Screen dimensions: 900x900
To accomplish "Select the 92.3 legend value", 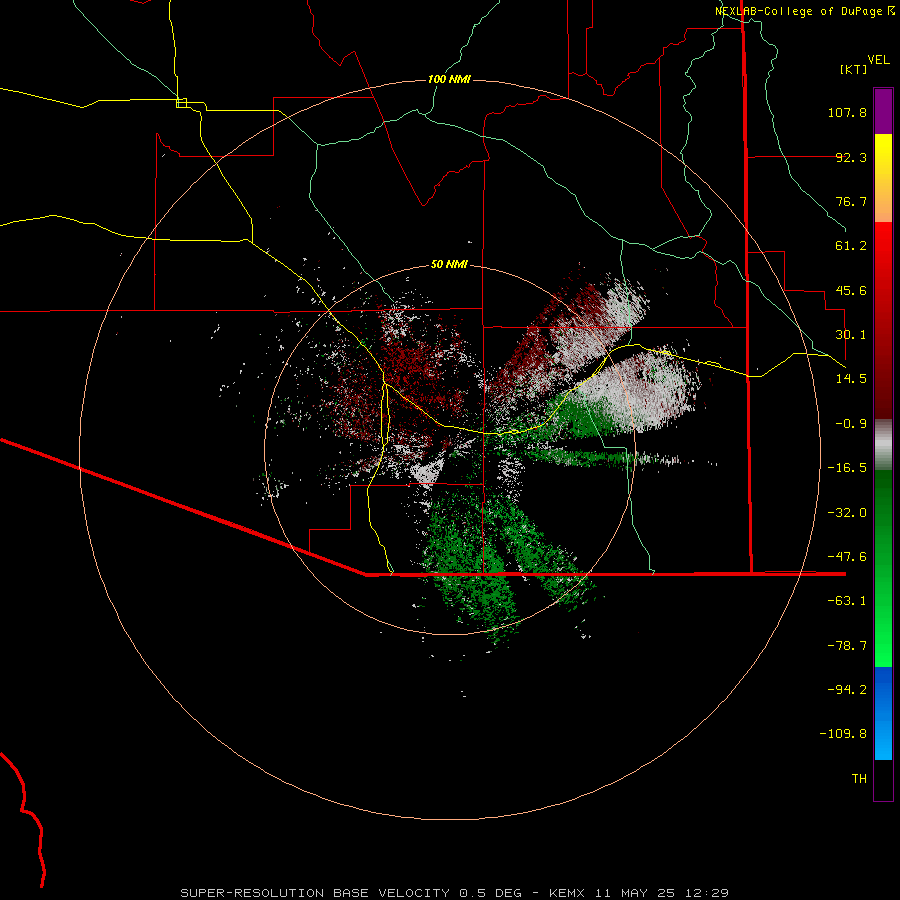I will pos(851,157).
